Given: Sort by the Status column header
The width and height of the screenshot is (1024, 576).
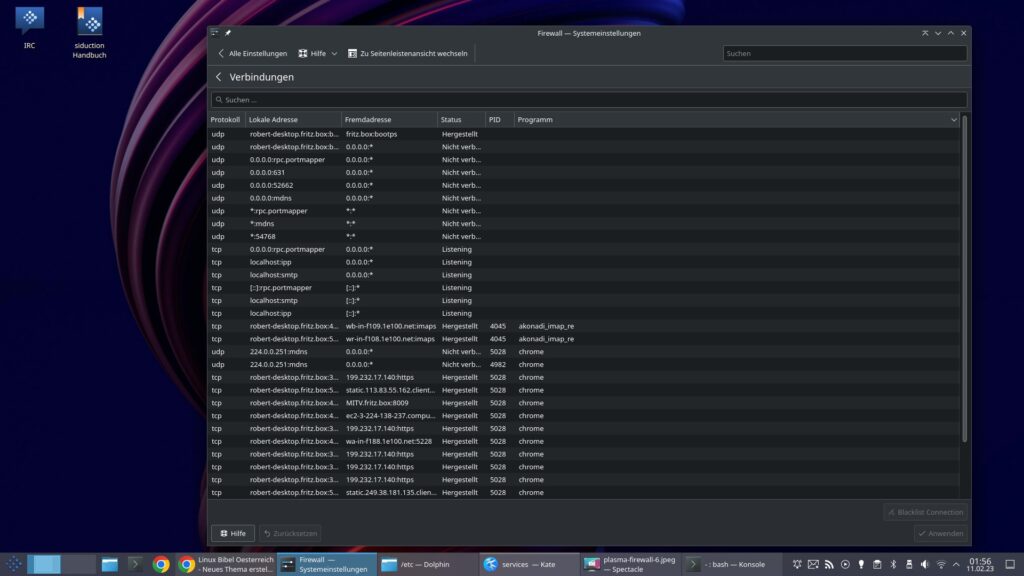Looking at the screenshot, I should [461, 120].
